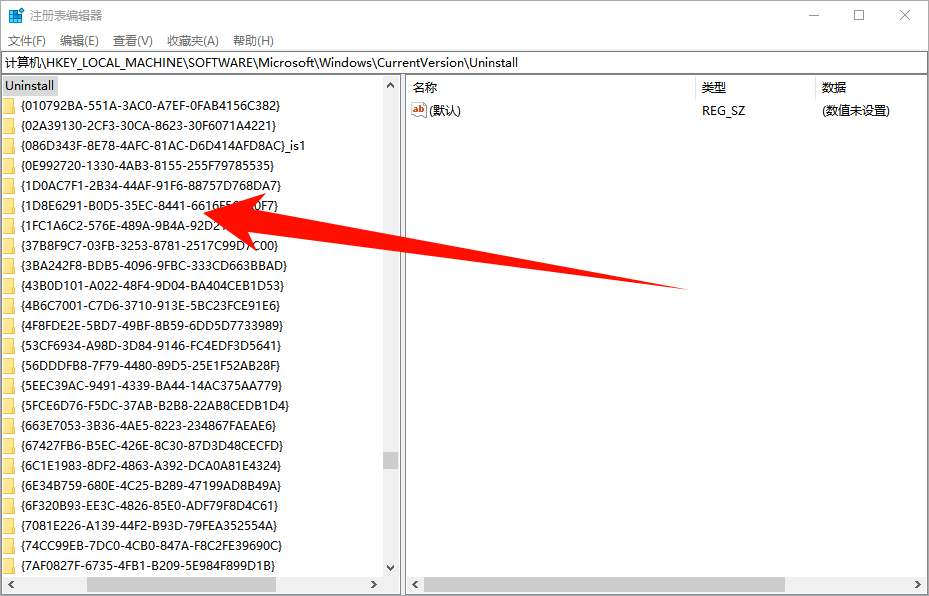
Task: Open the 文件(F) menu
Action: tap(27, 41)
